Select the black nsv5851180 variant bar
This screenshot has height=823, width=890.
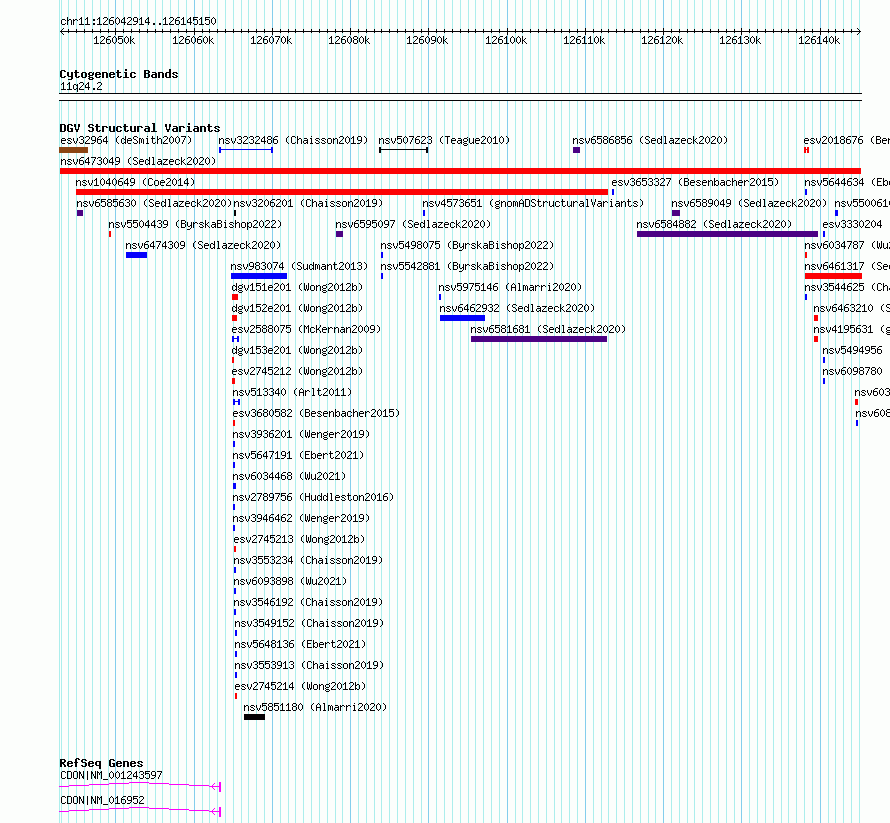click(x=254, y=717)
